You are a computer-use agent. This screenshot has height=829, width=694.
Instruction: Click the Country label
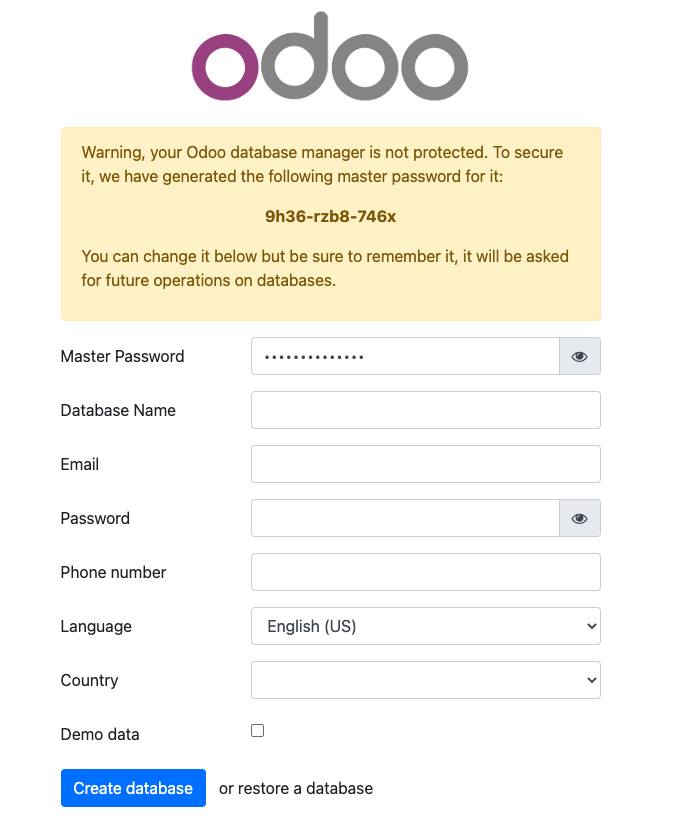click(89, 679)
